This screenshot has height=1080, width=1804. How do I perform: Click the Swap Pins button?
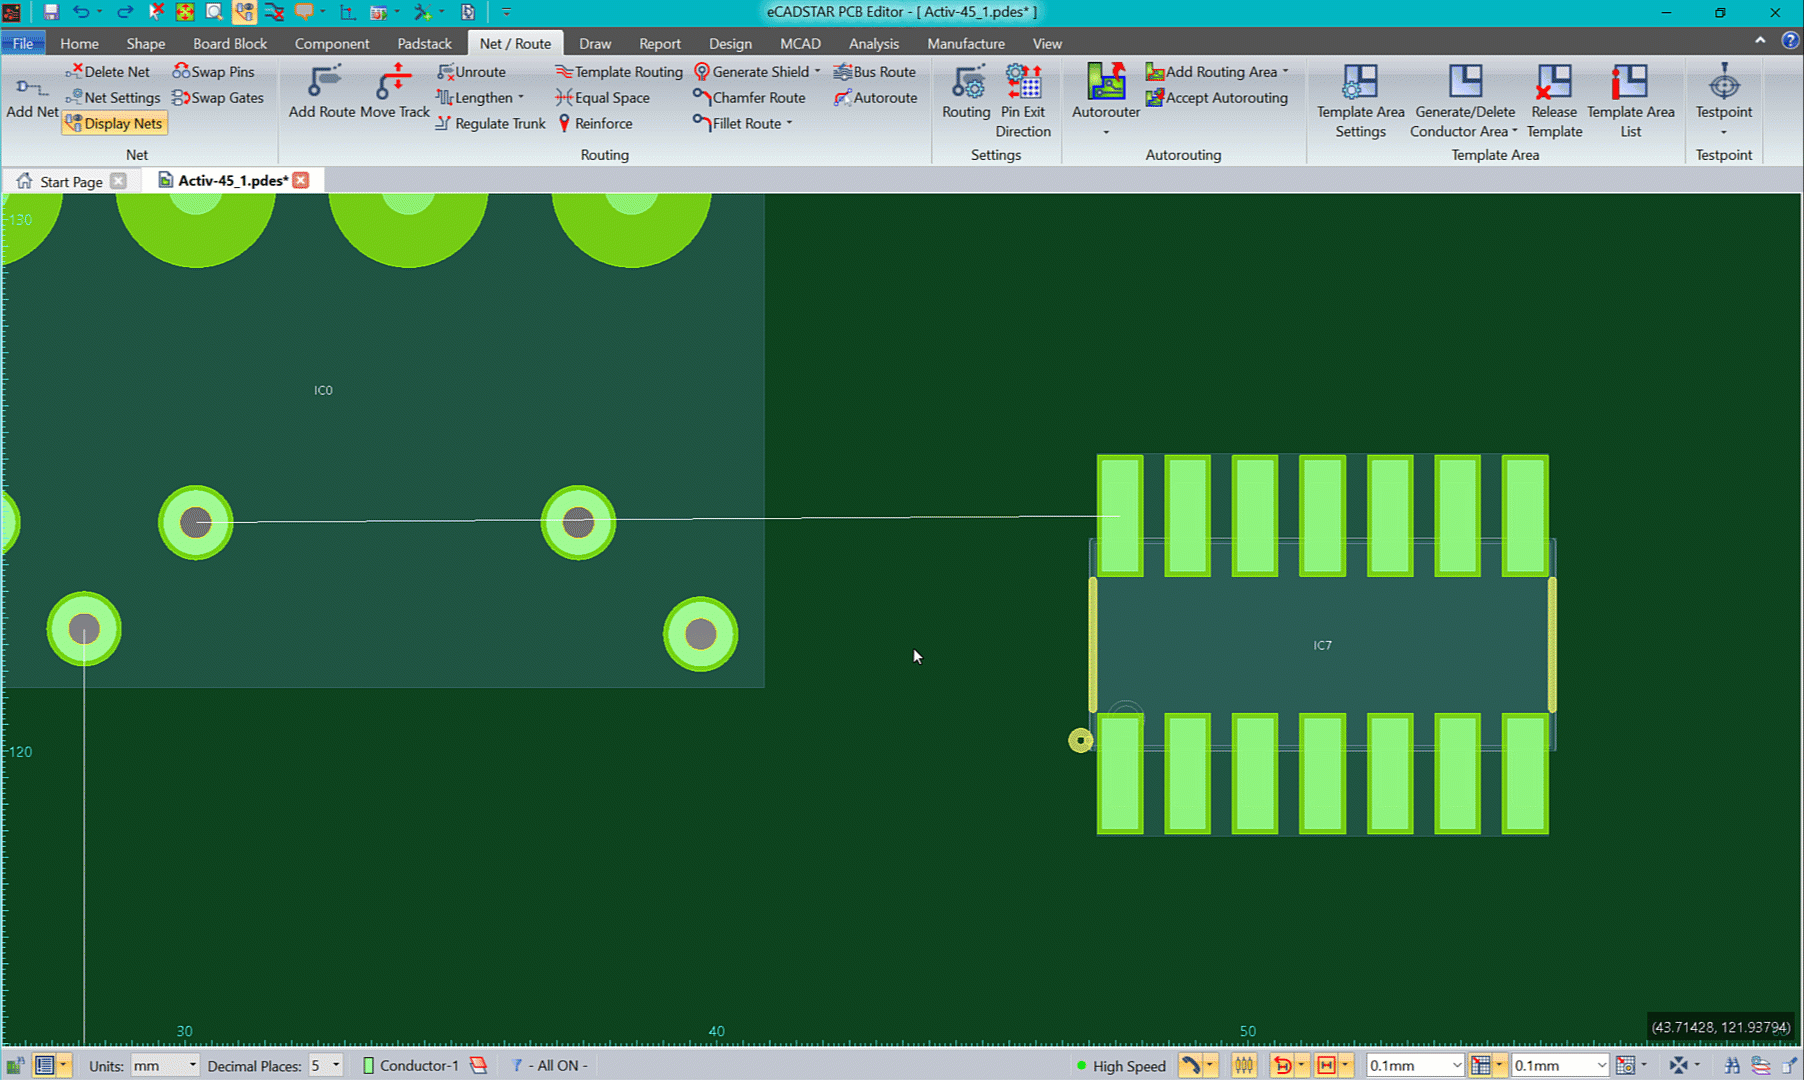click(213, 72)
